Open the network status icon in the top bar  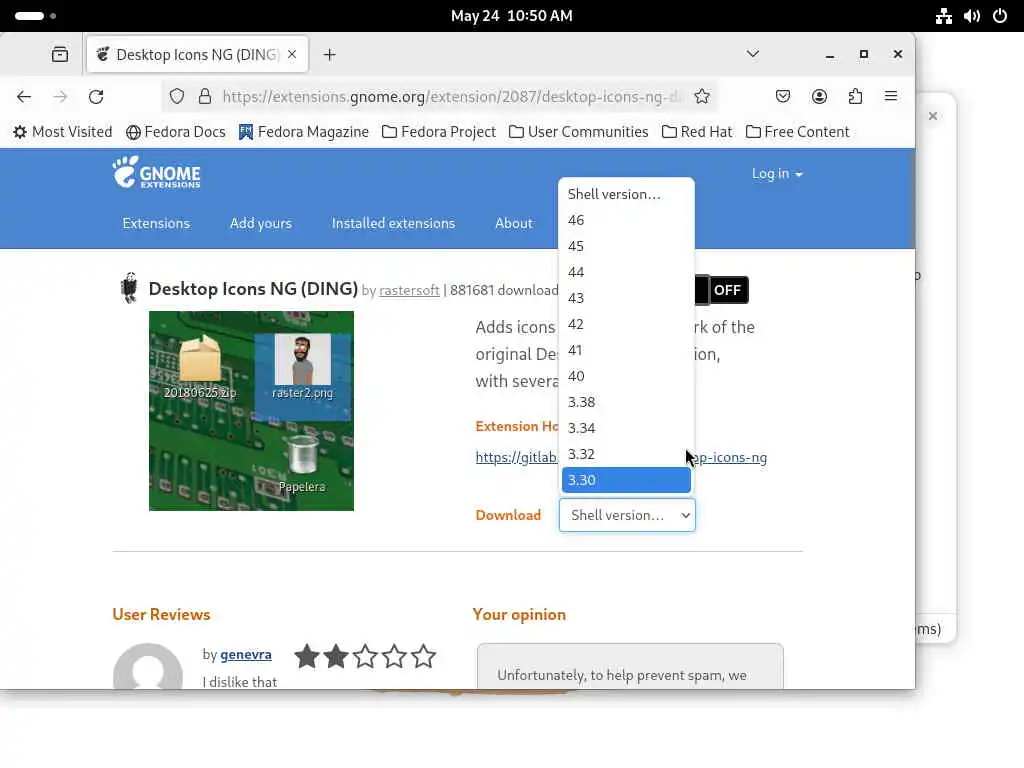(x=944, y=16)
